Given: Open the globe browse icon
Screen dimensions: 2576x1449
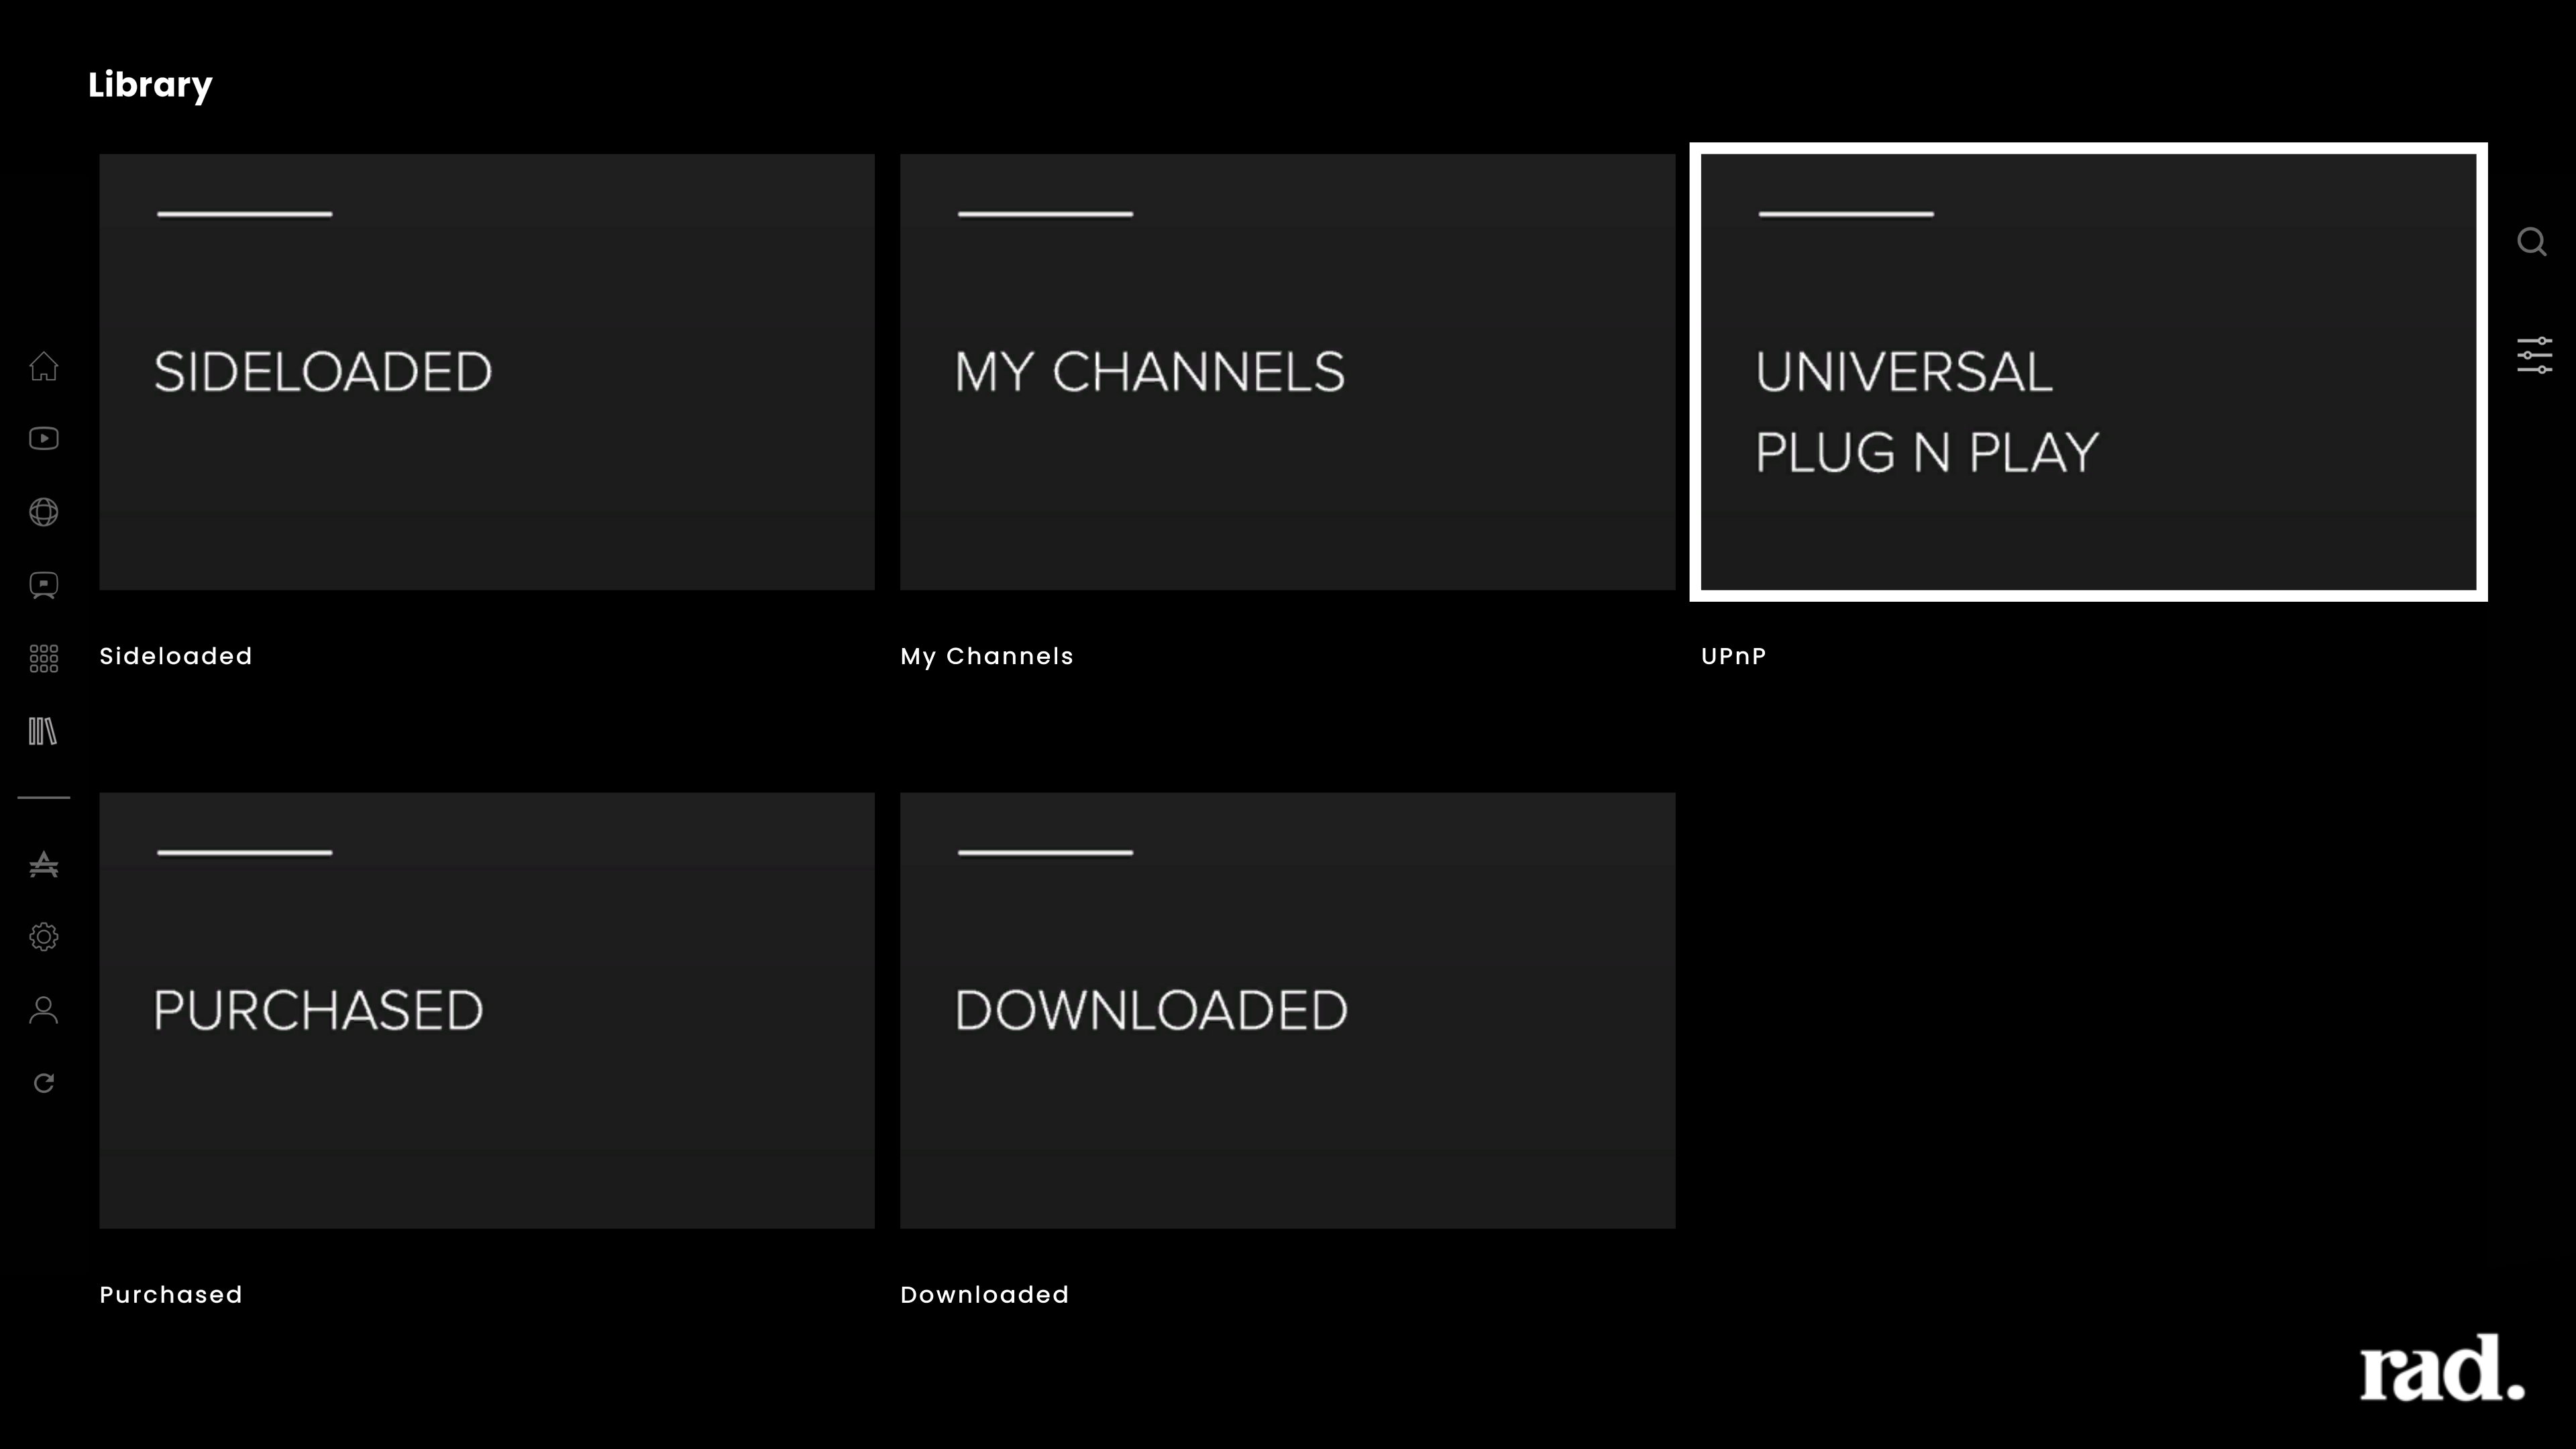Looking at the screenshot, I should point(43,512).
